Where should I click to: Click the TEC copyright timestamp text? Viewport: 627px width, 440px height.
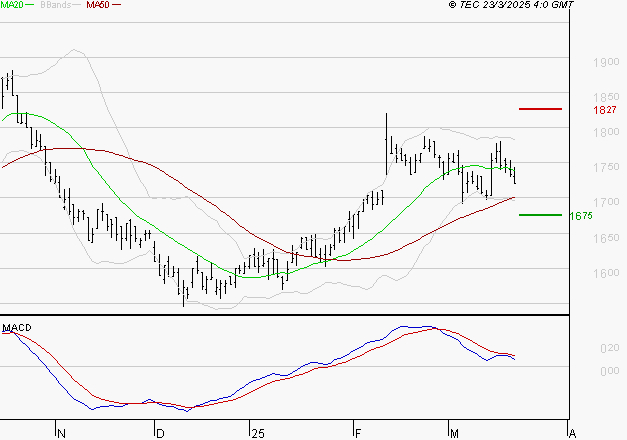pos(511,5)
